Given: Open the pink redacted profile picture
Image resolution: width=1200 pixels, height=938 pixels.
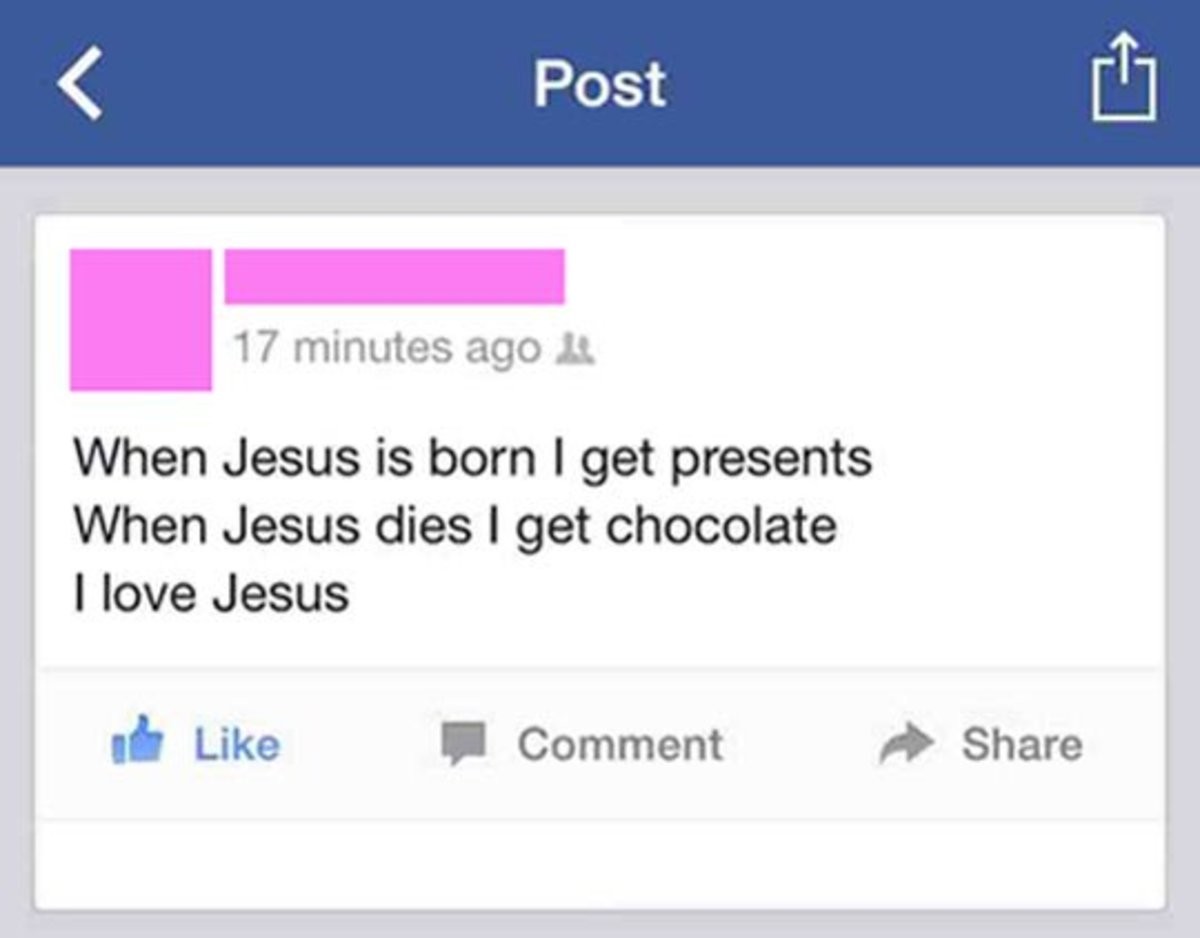Looking at the screenshot, I should [141, 319].
